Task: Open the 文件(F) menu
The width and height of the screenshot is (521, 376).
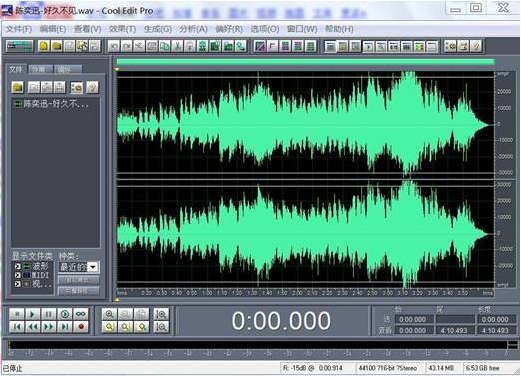Action: tap(19, 29)
